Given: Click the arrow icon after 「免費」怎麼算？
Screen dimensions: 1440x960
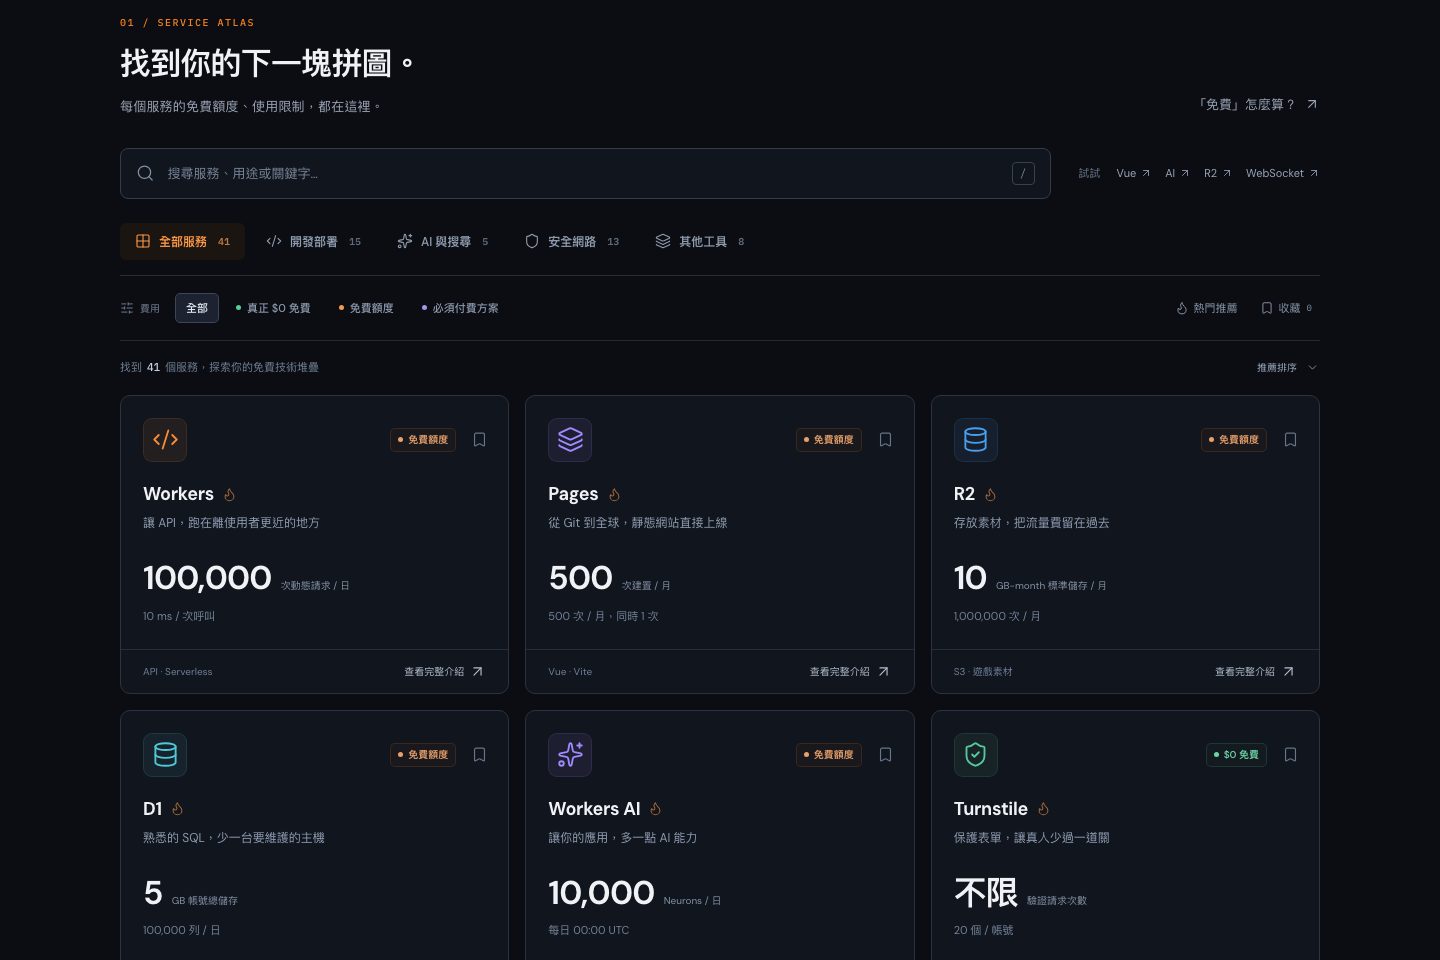Looking at the screenshot, I should 1312,104.
